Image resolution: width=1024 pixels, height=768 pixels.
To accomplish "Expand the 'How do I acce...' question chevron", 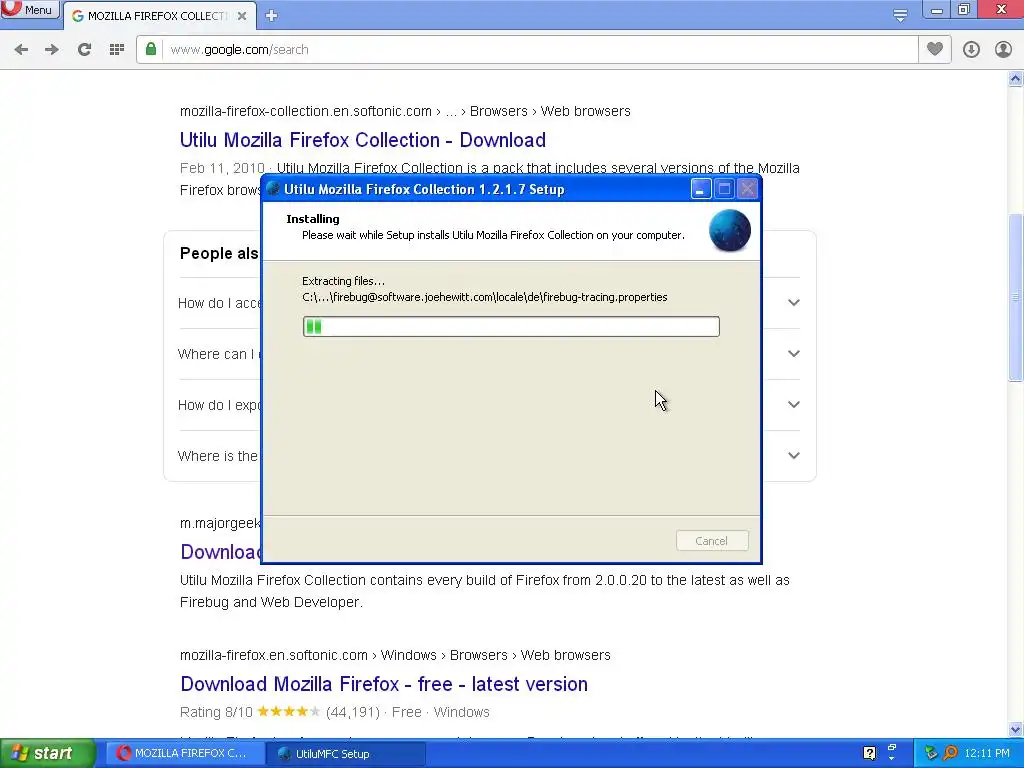I will point(793,302).
